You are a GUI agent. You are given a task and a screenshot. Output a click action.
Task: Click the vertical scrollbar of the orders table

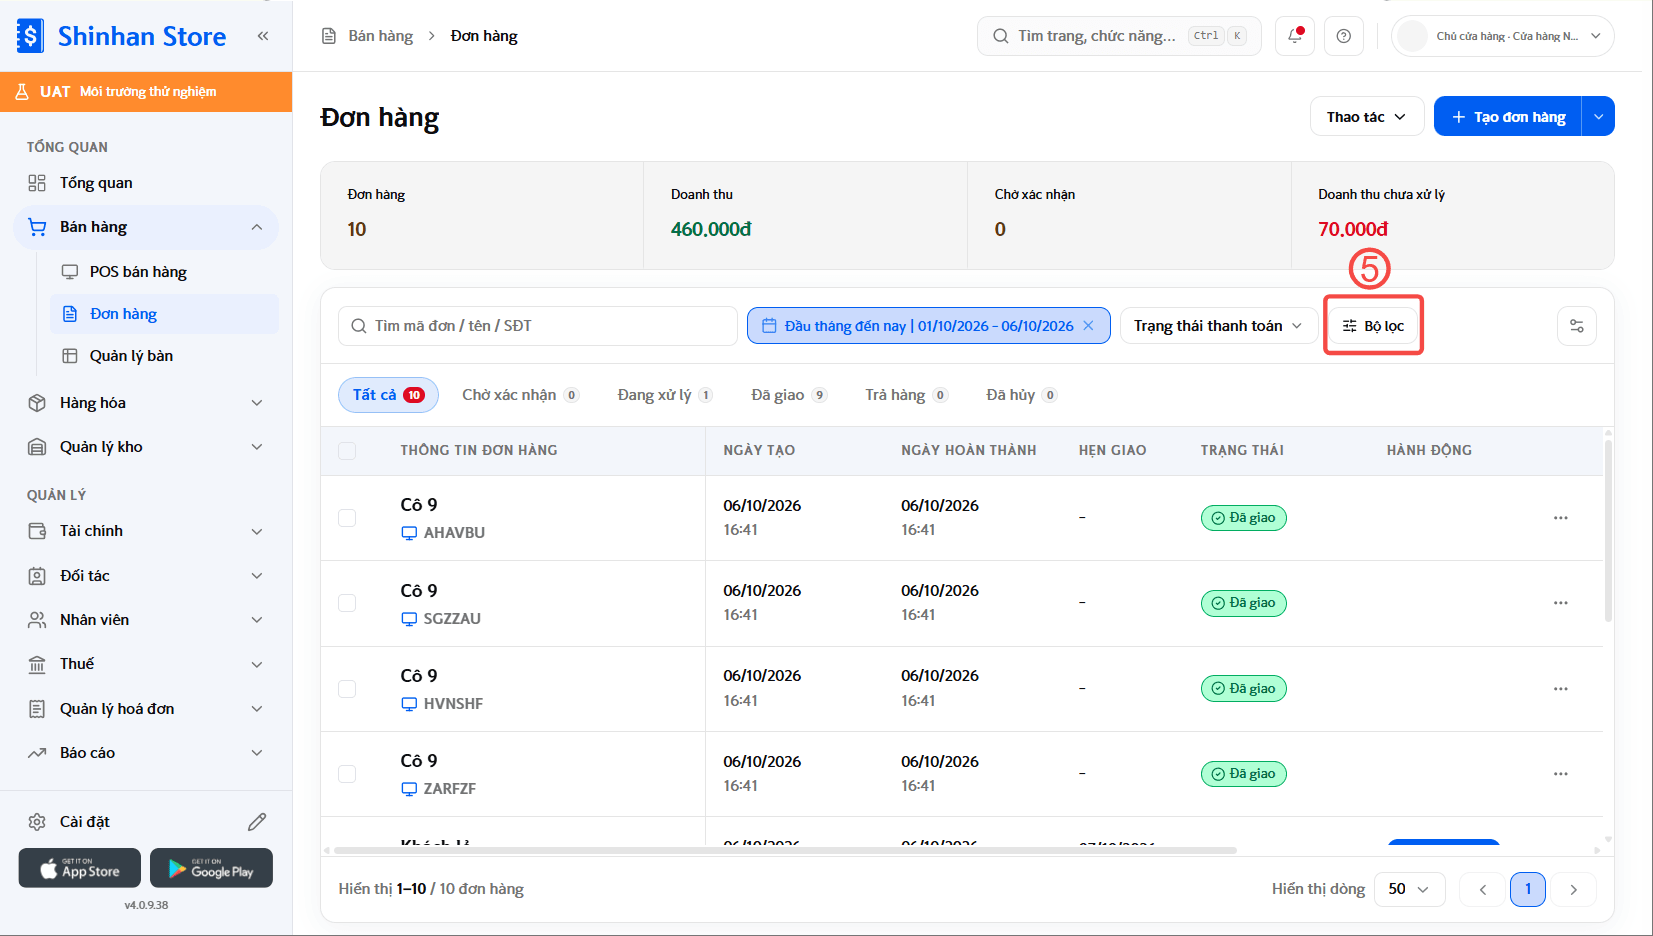click(1608, 530)
